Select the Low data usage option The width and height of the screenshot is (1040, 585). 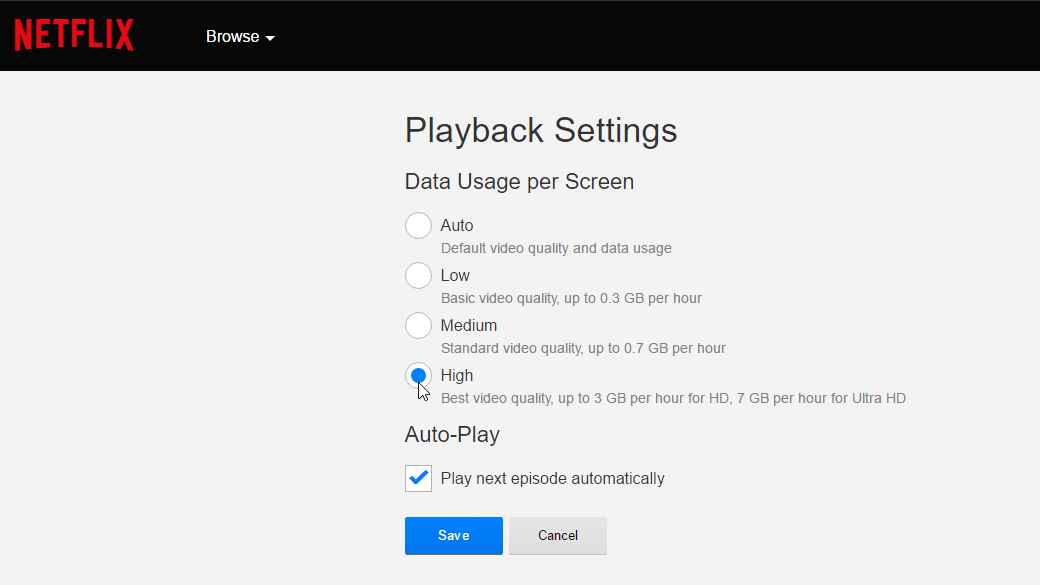click(x=418, y=275)
